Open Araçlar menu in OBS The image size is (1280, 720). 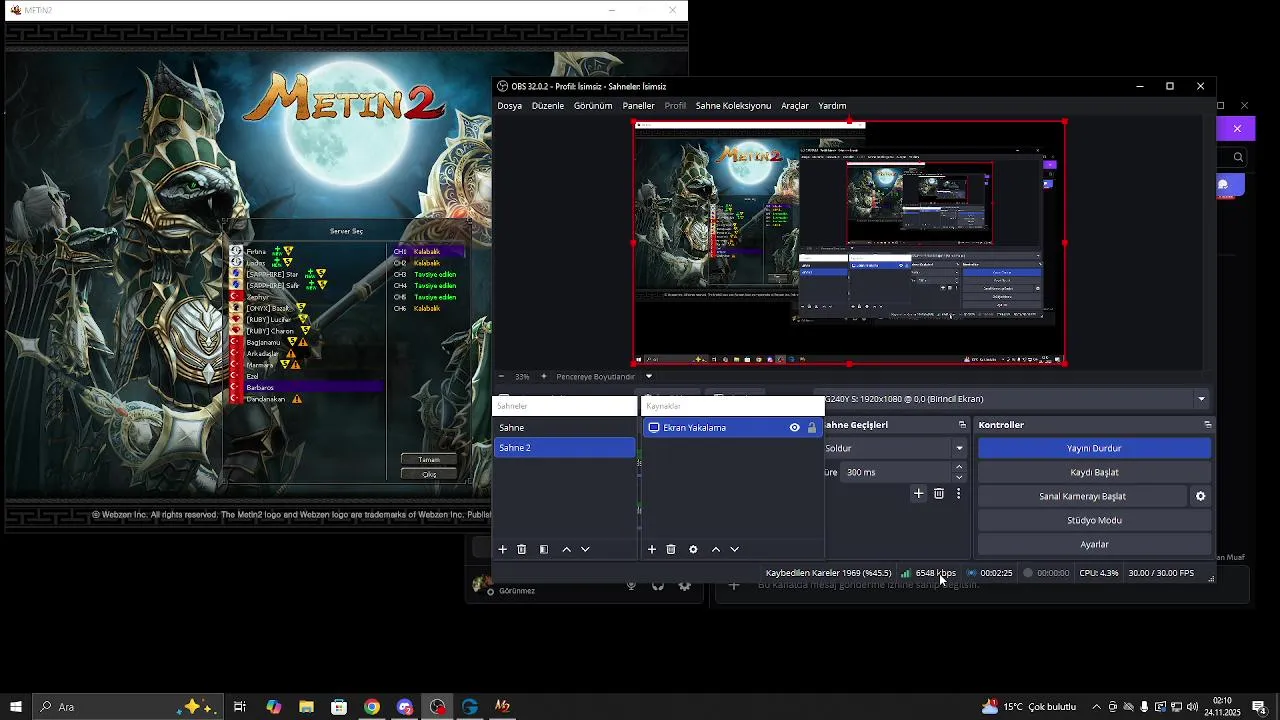[795, 106]
